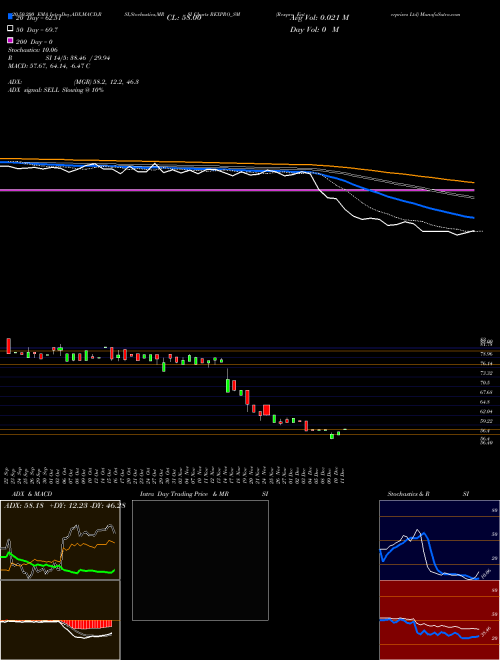Click the white 50 Day legend swatch
500x660 pixels.
(x=10, y=29)
